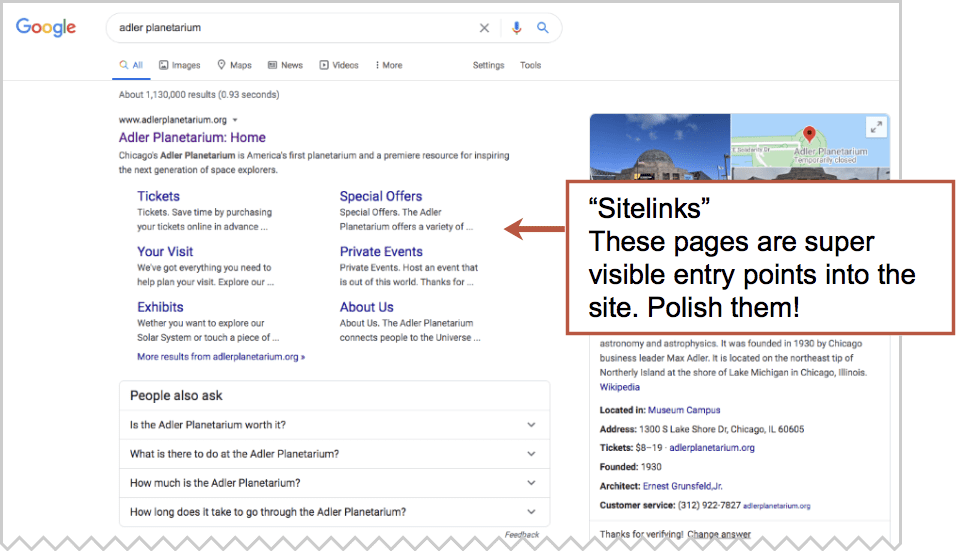Viewport: 972px width, 551px height.
Task: Expand 'How long does it take to go through' question
Action: [335, 512]
